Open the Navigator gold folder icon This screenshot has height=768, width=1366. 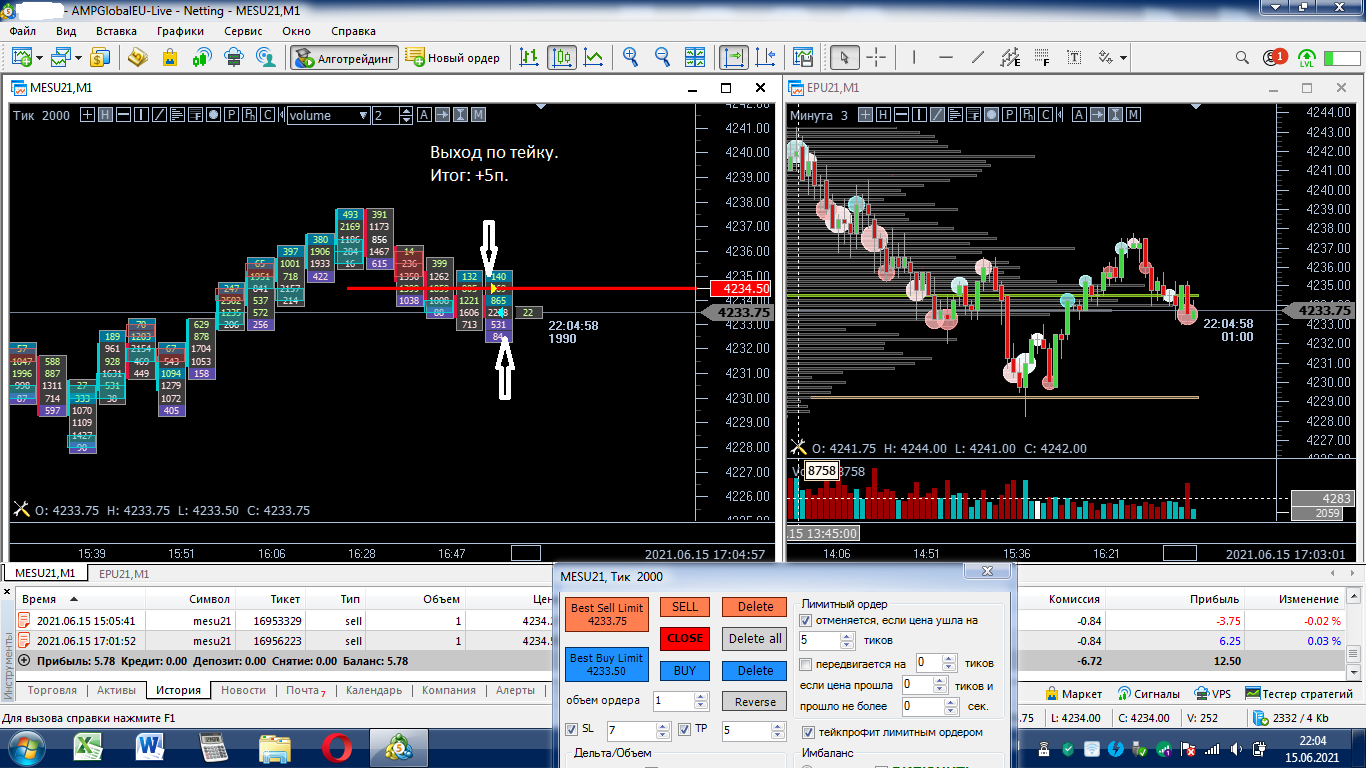(137, 57)
